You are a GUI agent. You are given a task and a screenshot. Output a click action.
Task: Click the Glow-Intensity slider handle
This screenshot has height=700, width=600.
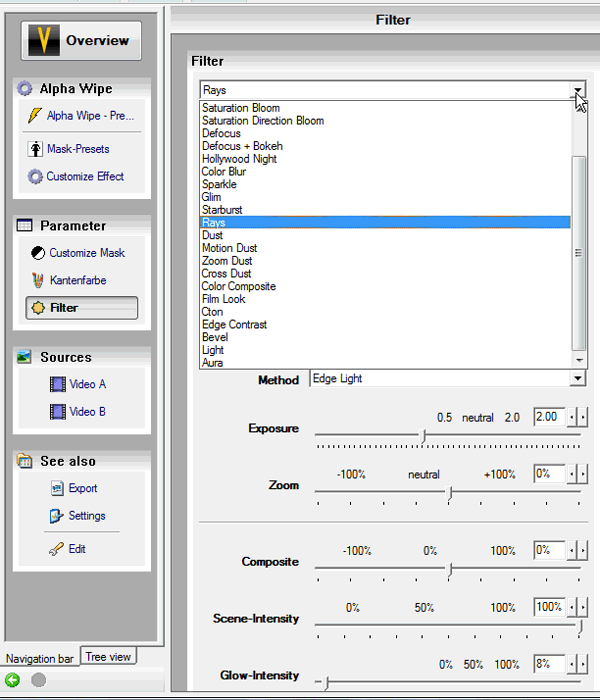pos(327,683)
